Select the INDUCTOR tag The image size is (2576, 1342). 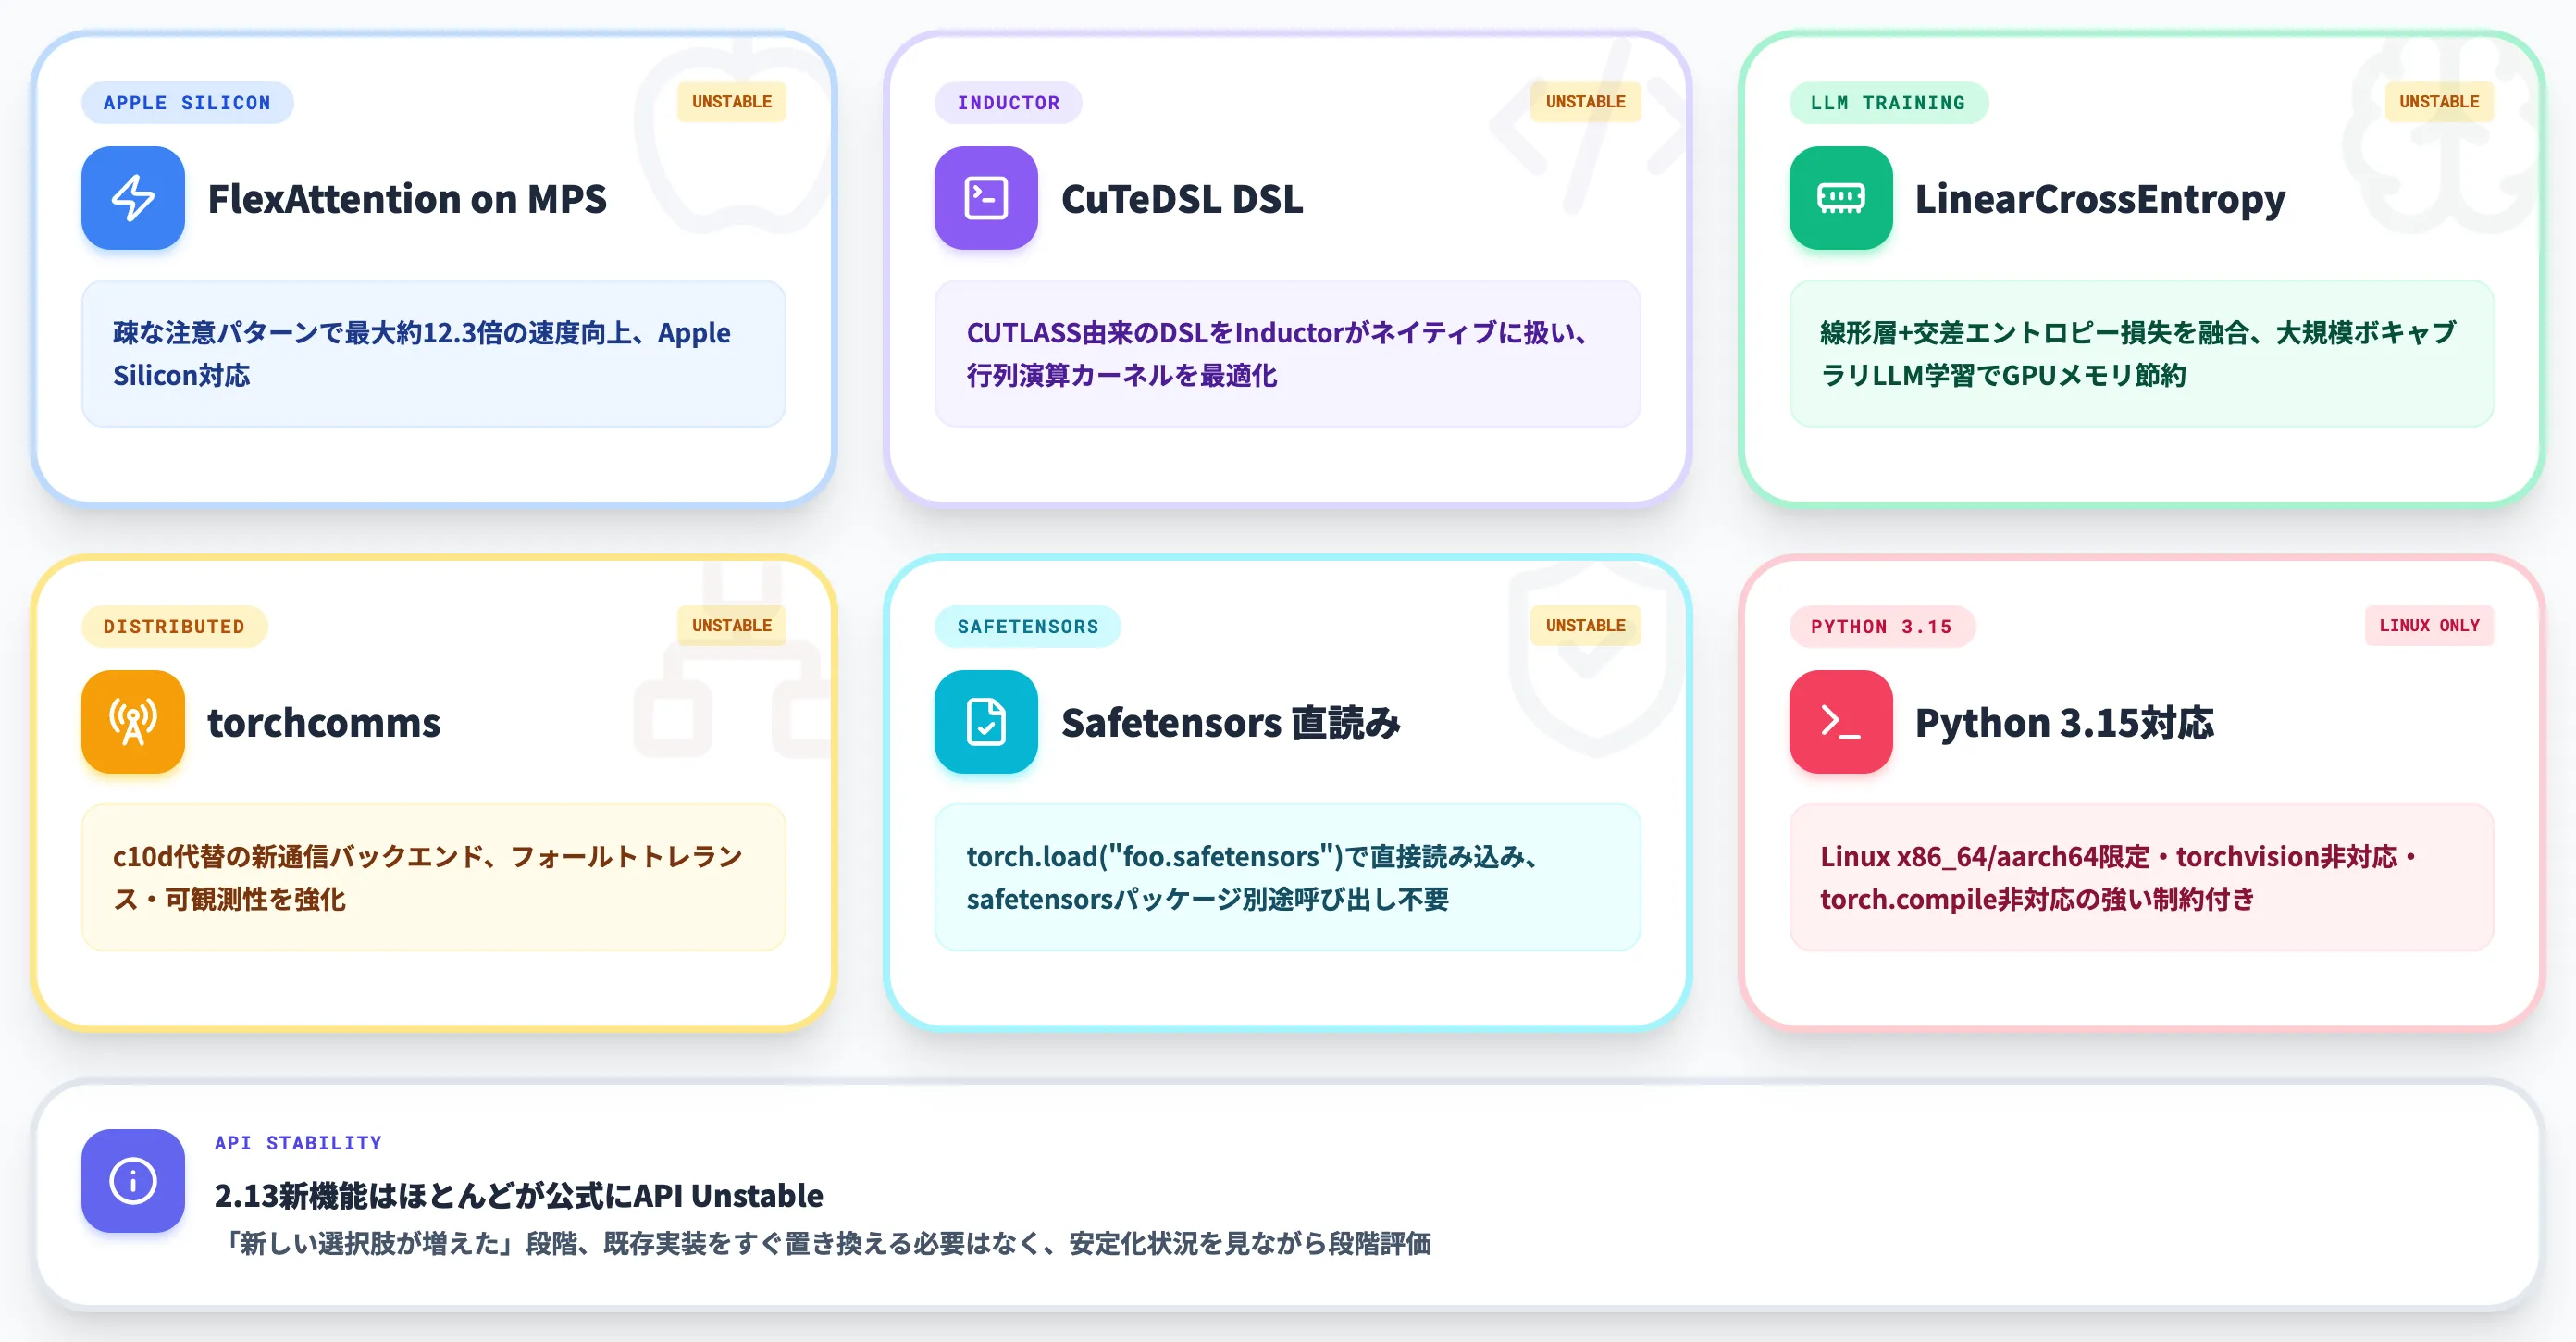1008,103
